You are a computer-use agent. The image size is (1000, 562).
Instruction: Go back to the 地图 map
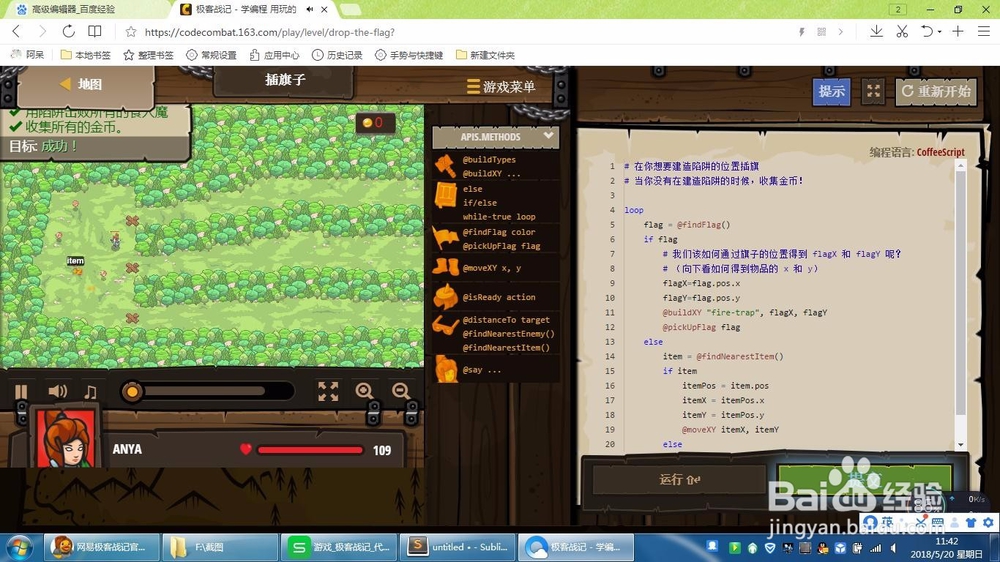(x=81, y=84)
